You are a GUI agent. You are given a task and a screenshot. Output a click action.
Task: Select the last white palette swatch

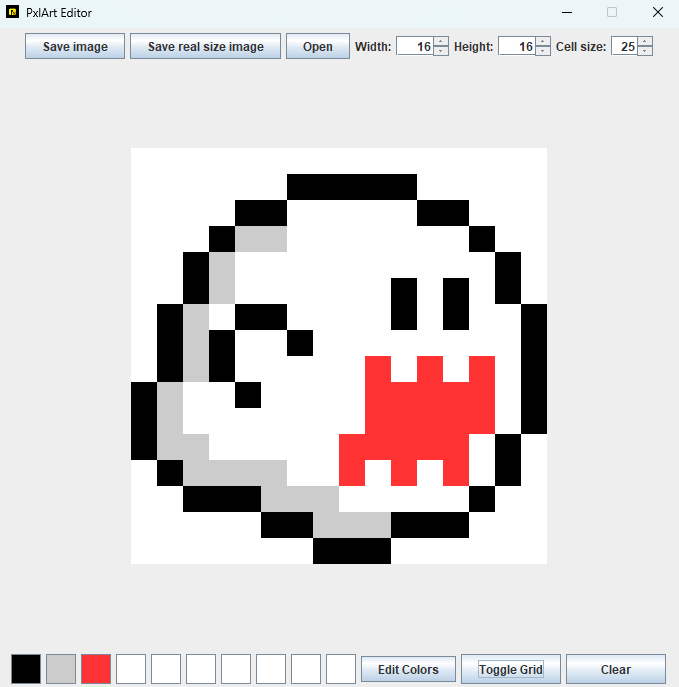click(341, 669)
